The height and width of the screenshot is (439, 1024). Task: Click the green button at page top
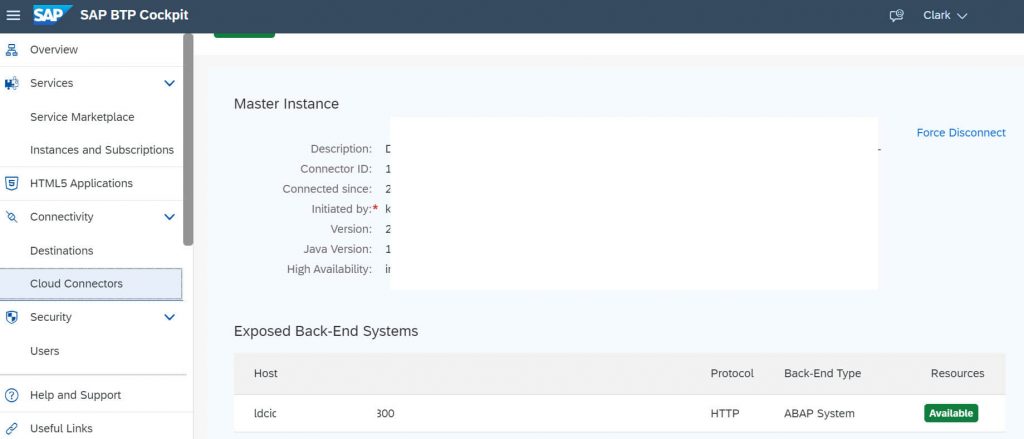(x=244, y=35)
